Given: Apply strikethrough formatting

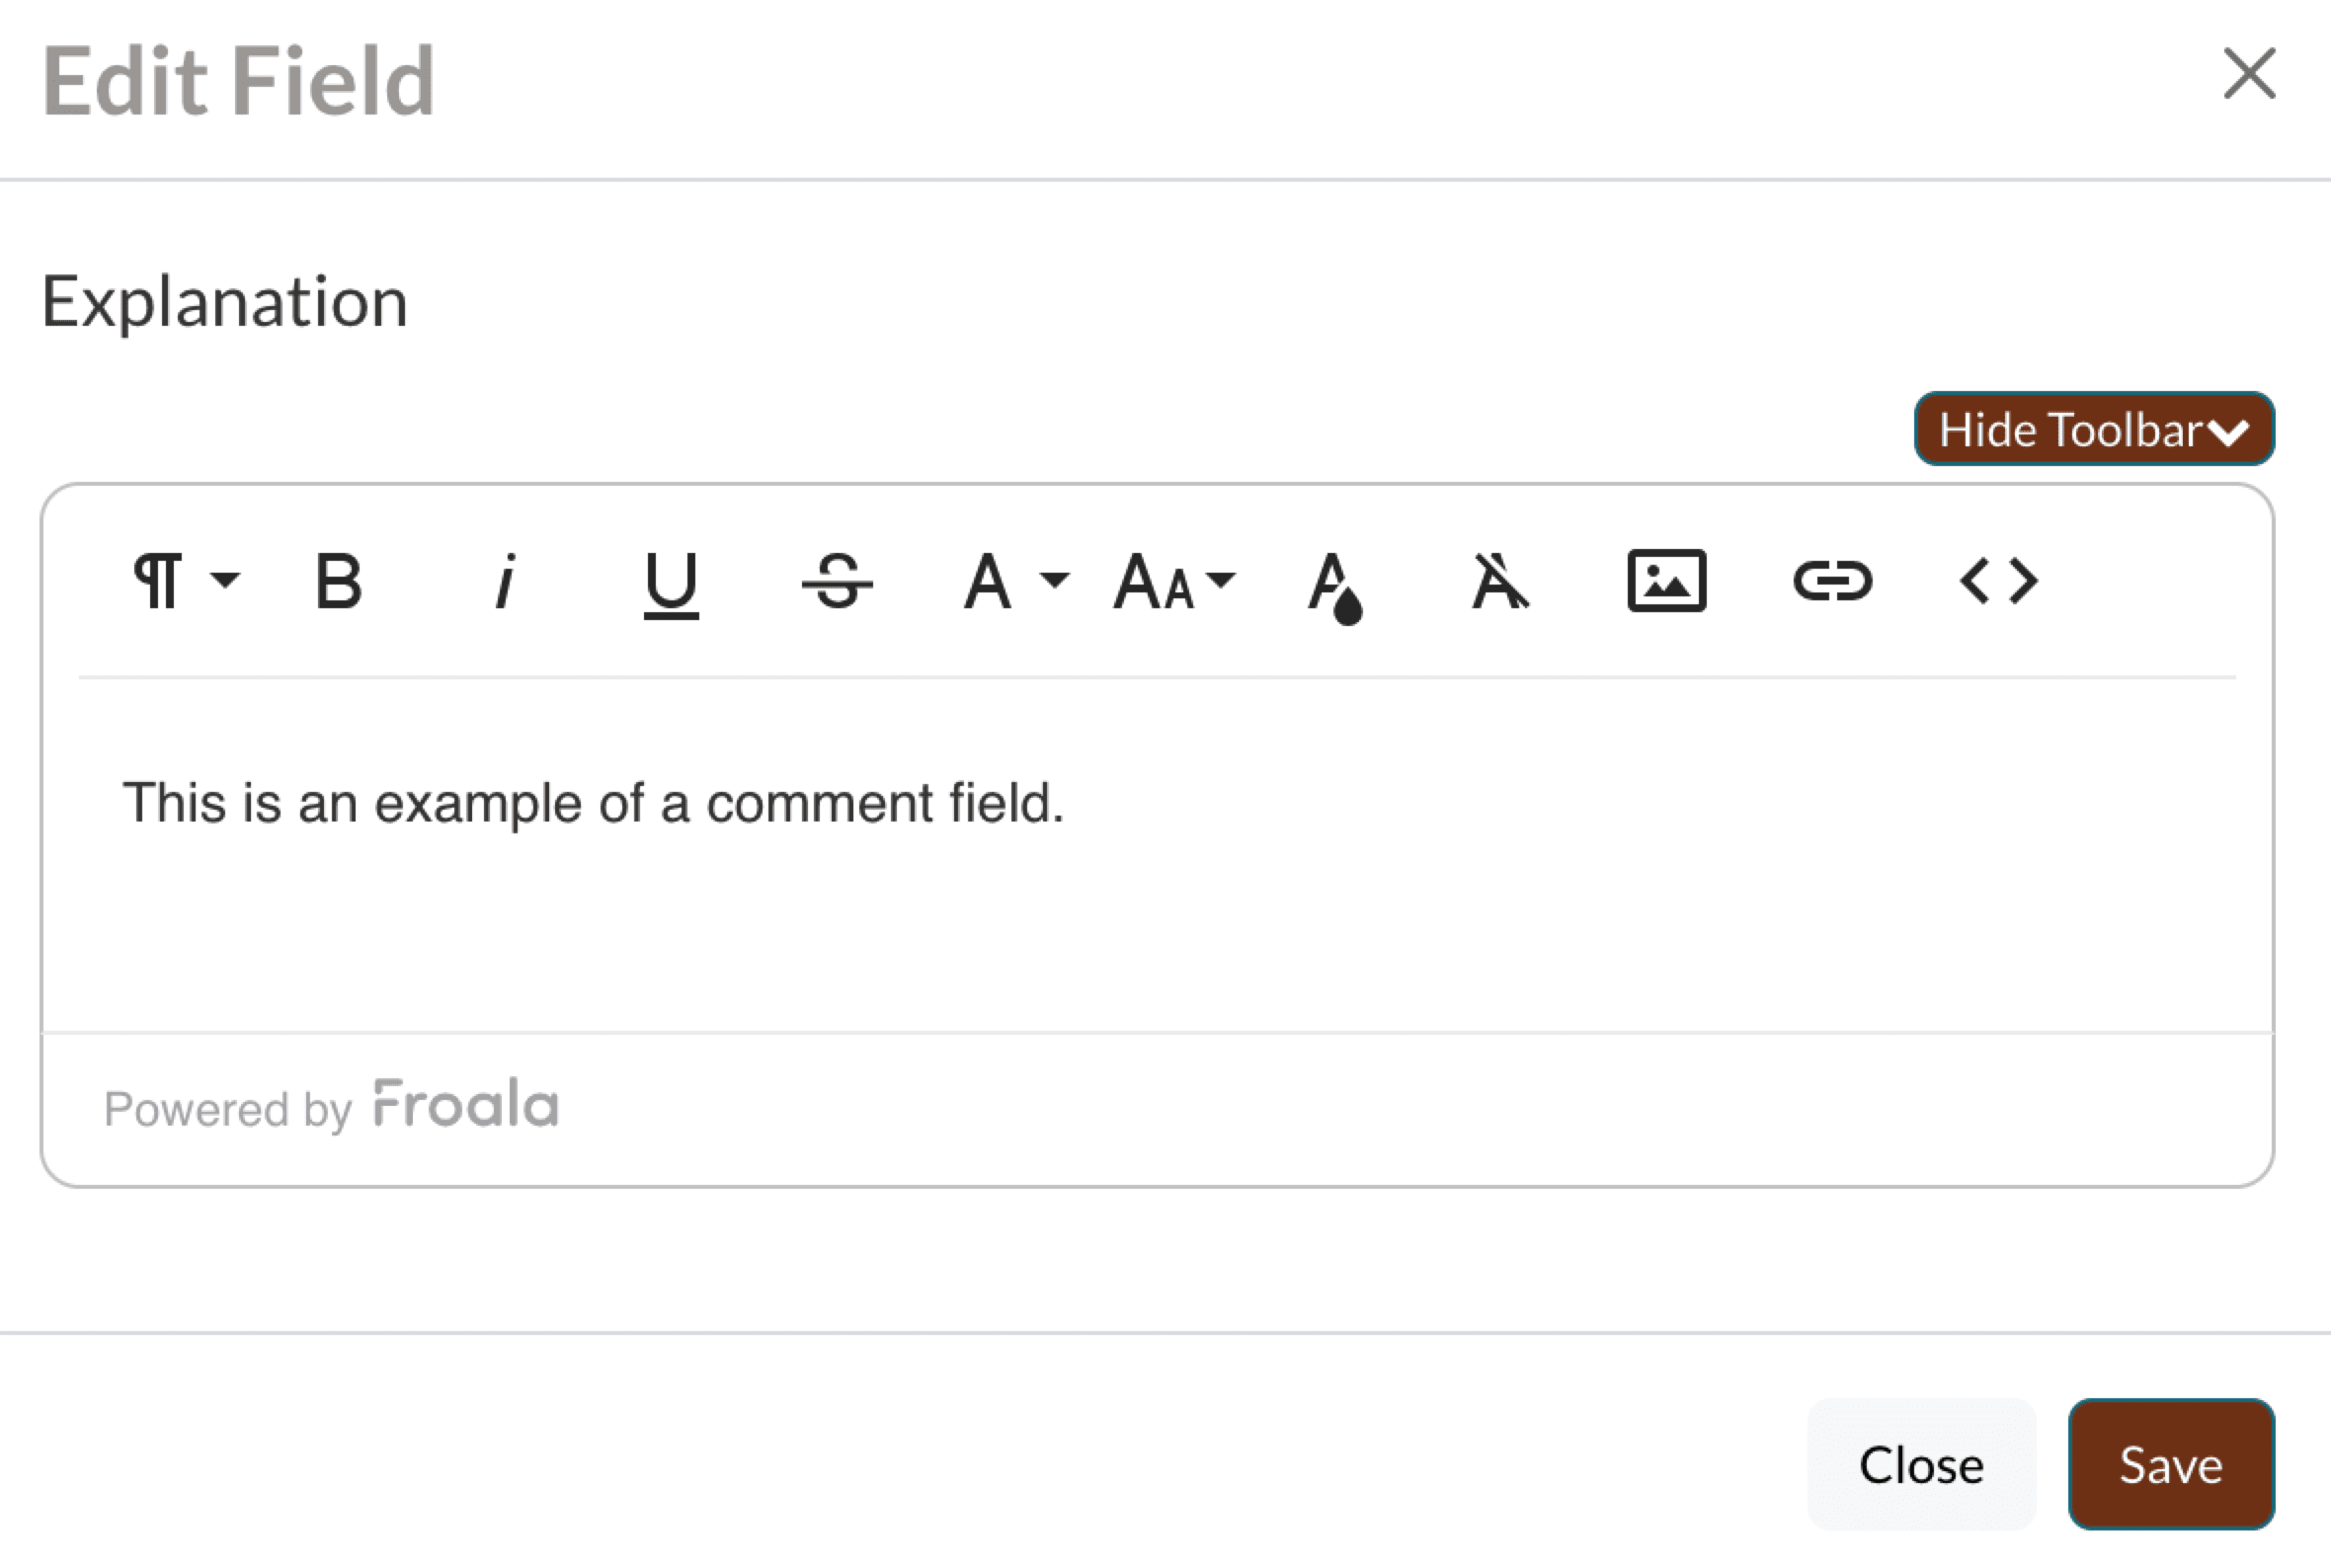Looking at the screenshot, I should pyautogui.click(x=837, y=581).
